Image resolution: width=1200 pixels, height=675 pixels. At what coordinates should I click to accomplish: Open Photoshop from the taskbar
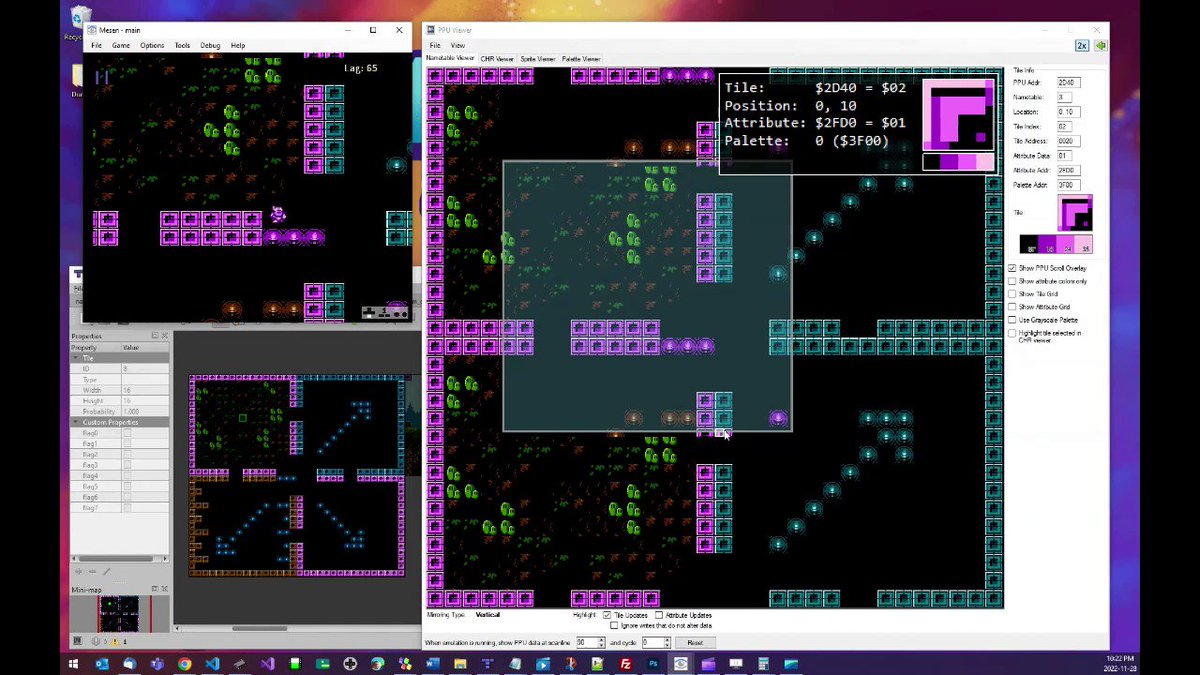[x=653, y=663]
